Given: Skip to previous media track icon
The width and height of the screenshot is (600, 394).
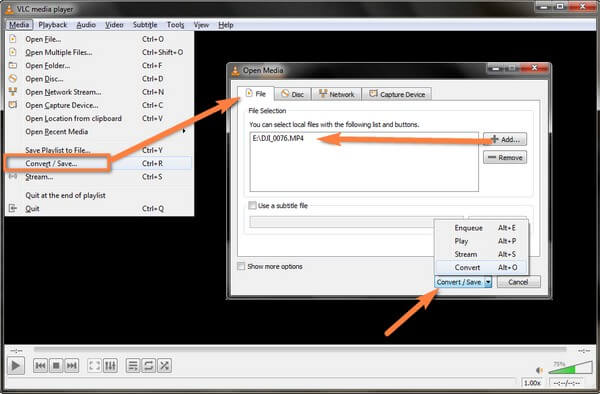Looking at the screenshot, I should (40, 366).
